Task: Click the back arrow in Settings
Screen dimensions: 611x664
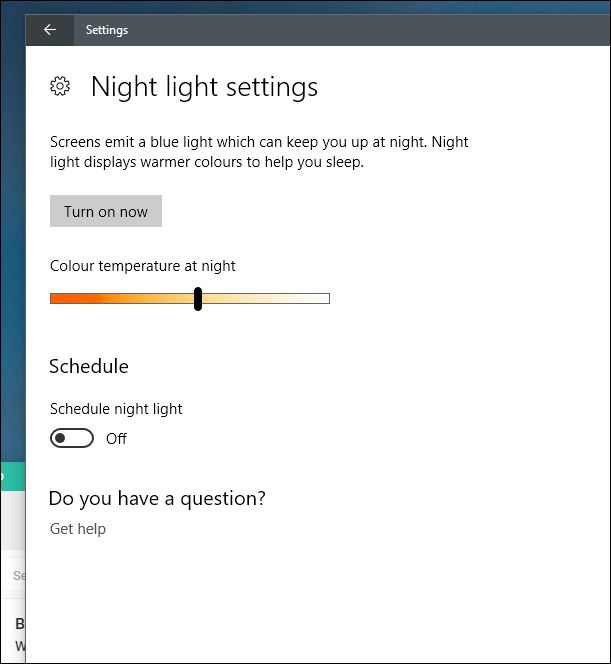Action: click(x=50, y=30)
